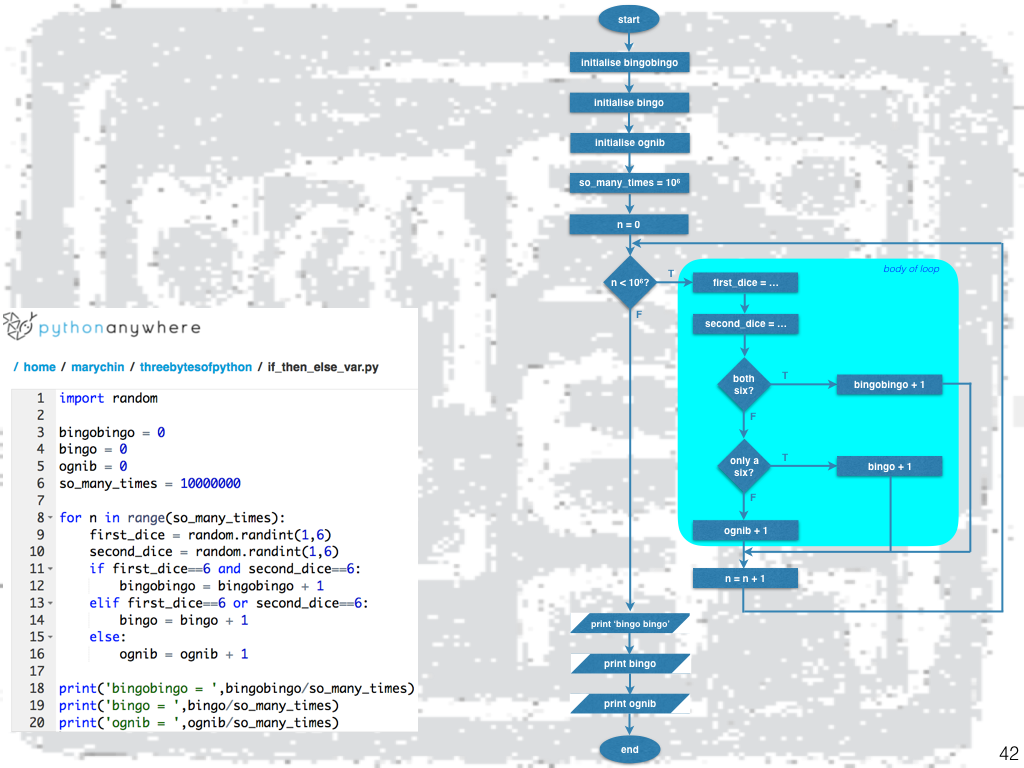Go to the marychin folder link

click(97, 367)
